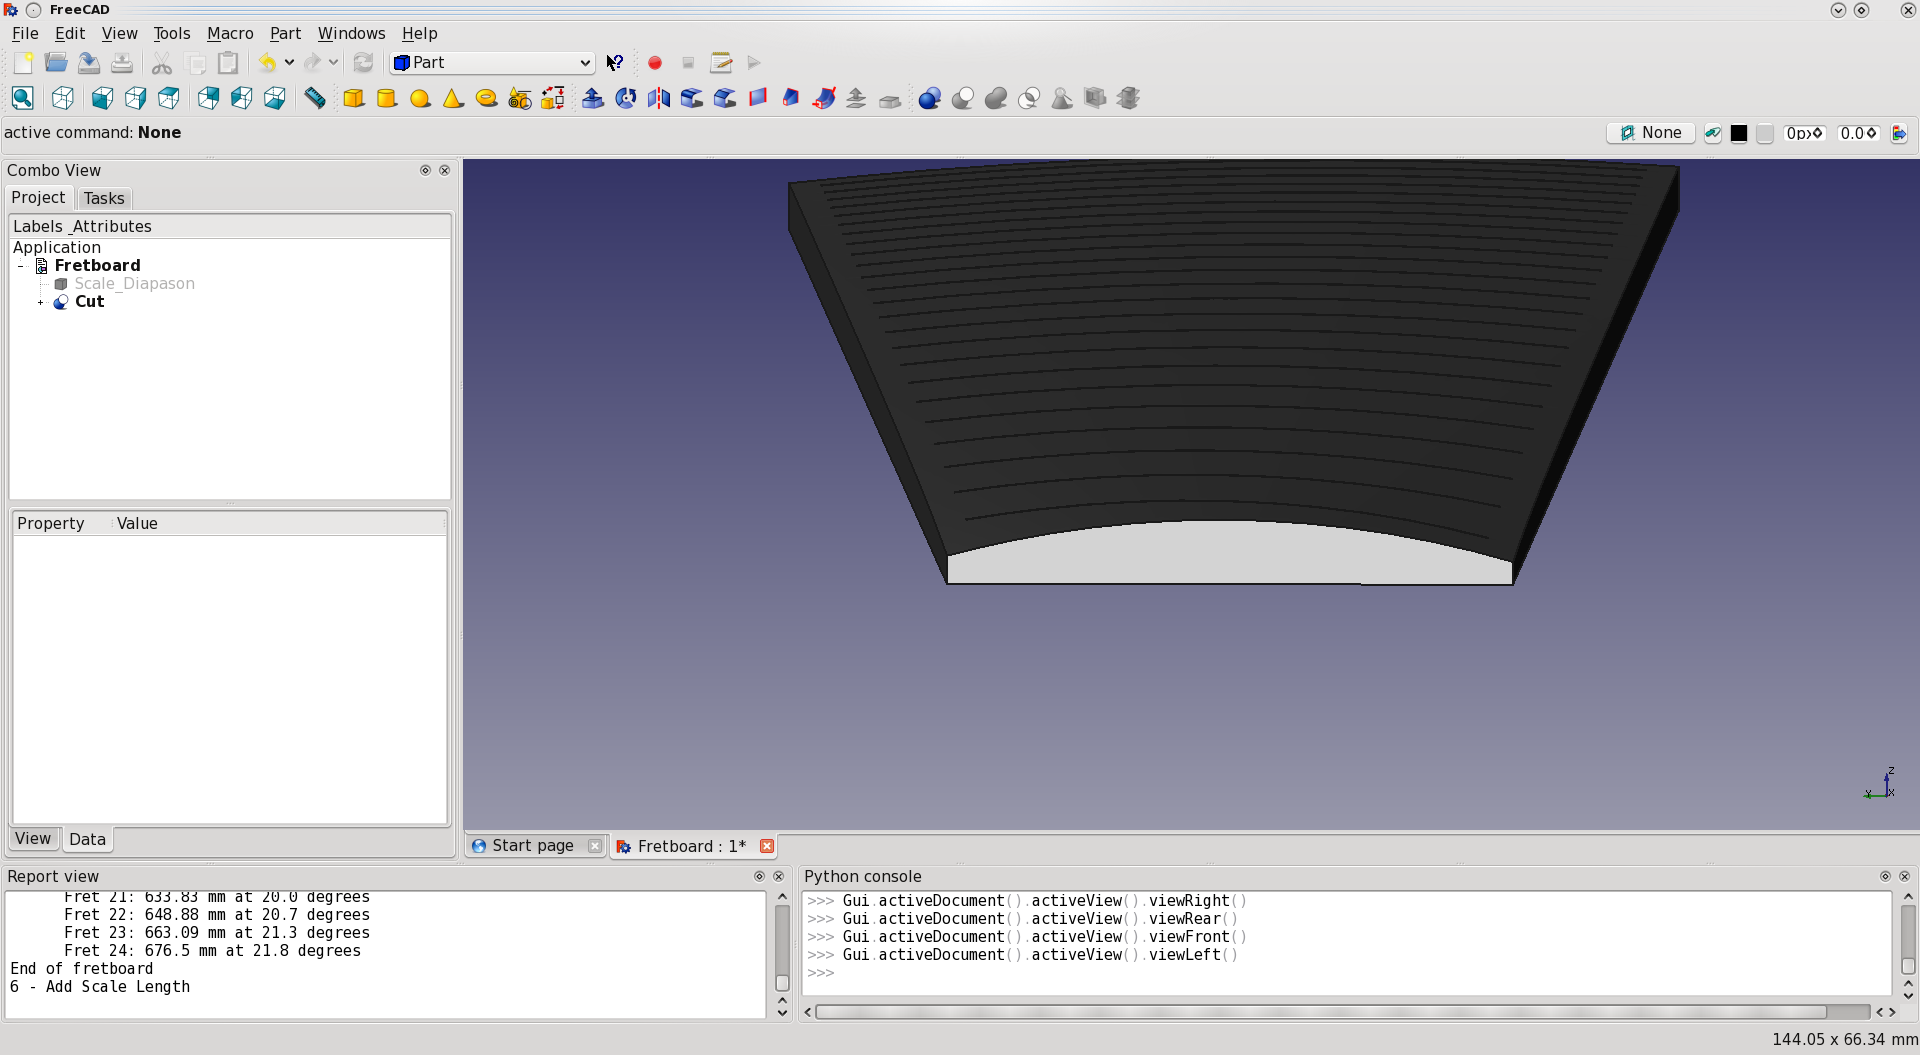
Task: Start macro recording with red record button
Action: pyautogui.click(x=655, y=63)
